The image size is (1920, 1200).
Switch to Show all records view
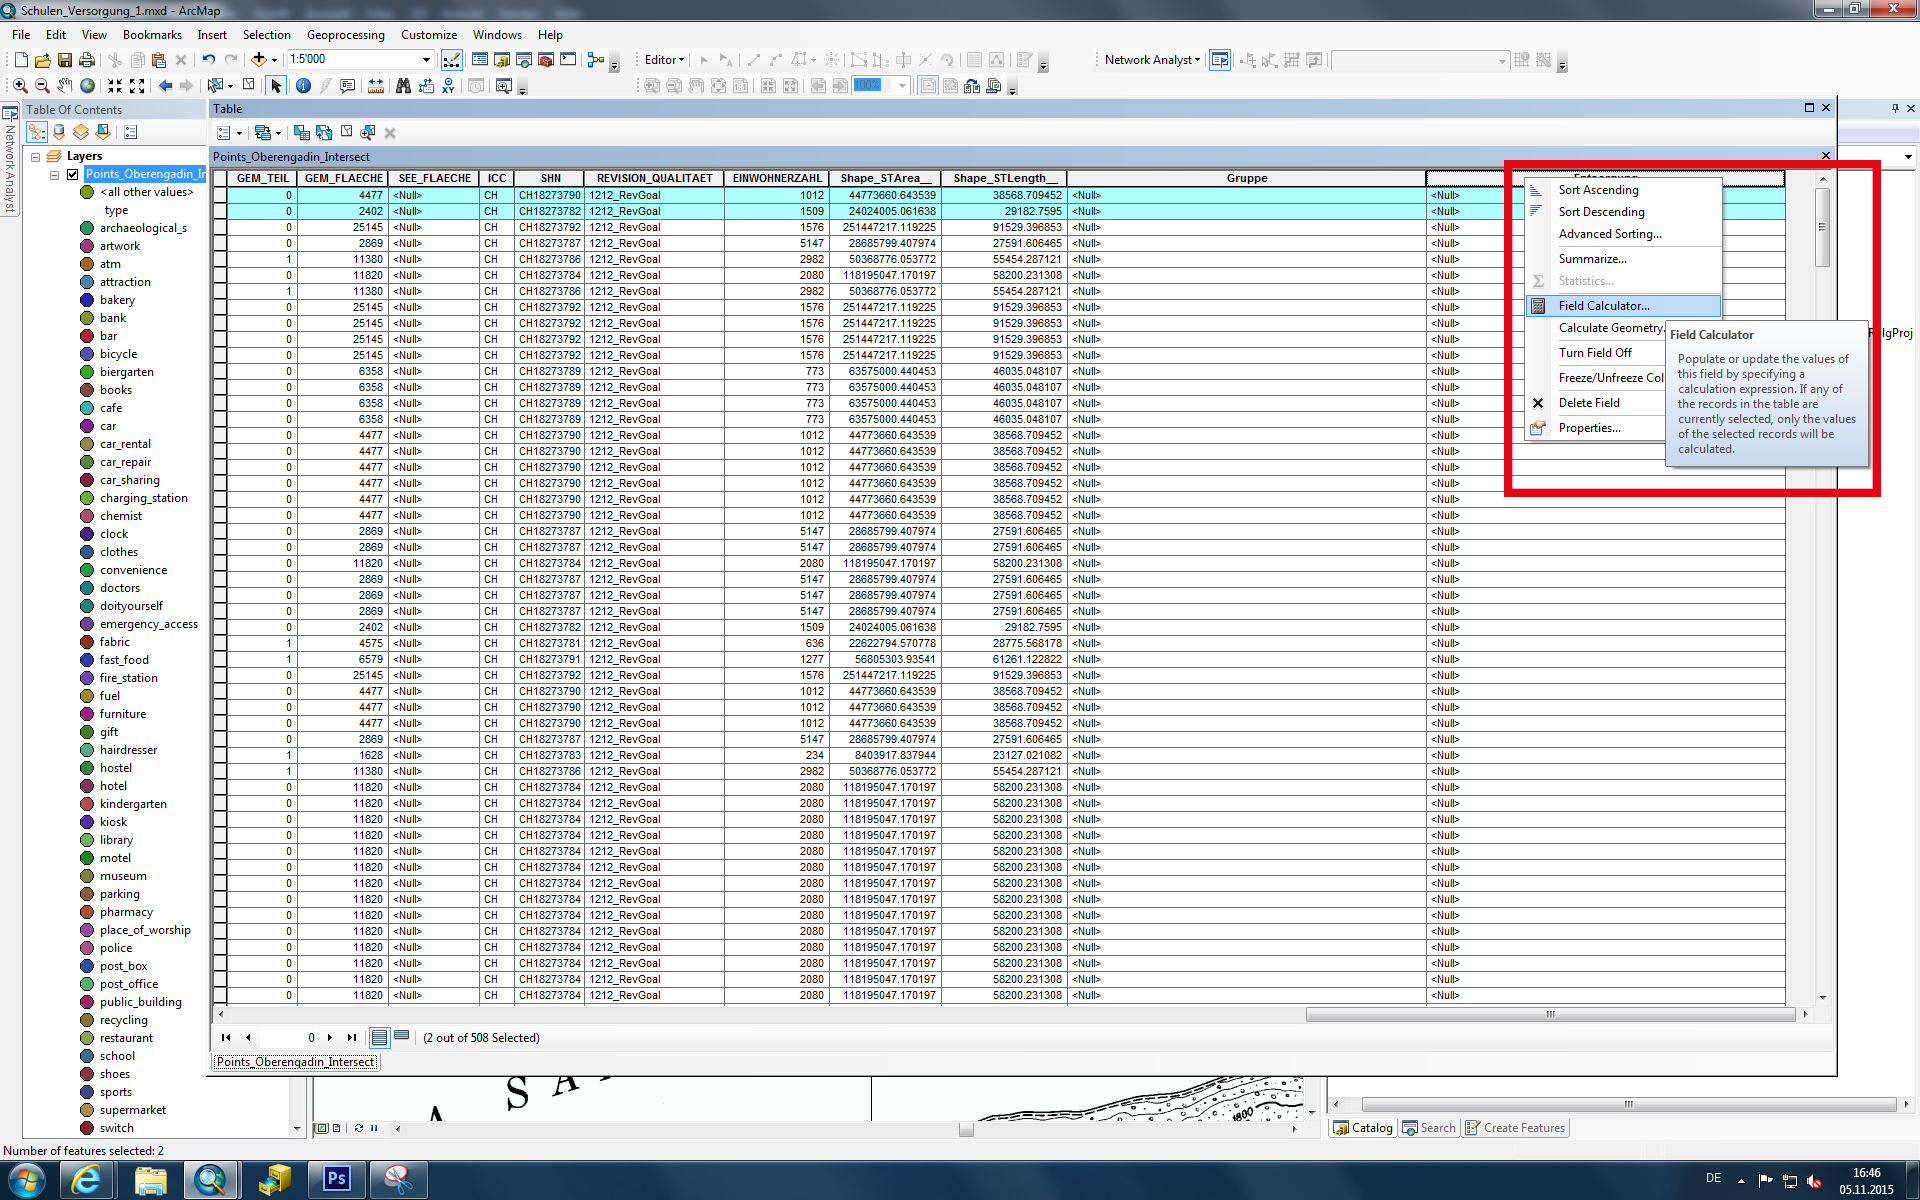tap(379, 1037)
